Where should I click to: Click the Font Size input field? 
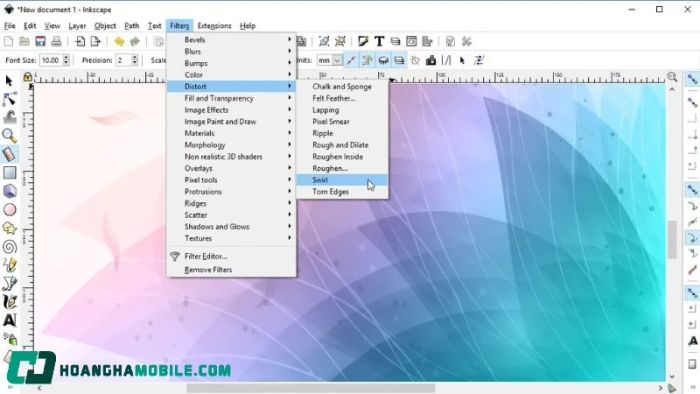(x=51, y=60)
